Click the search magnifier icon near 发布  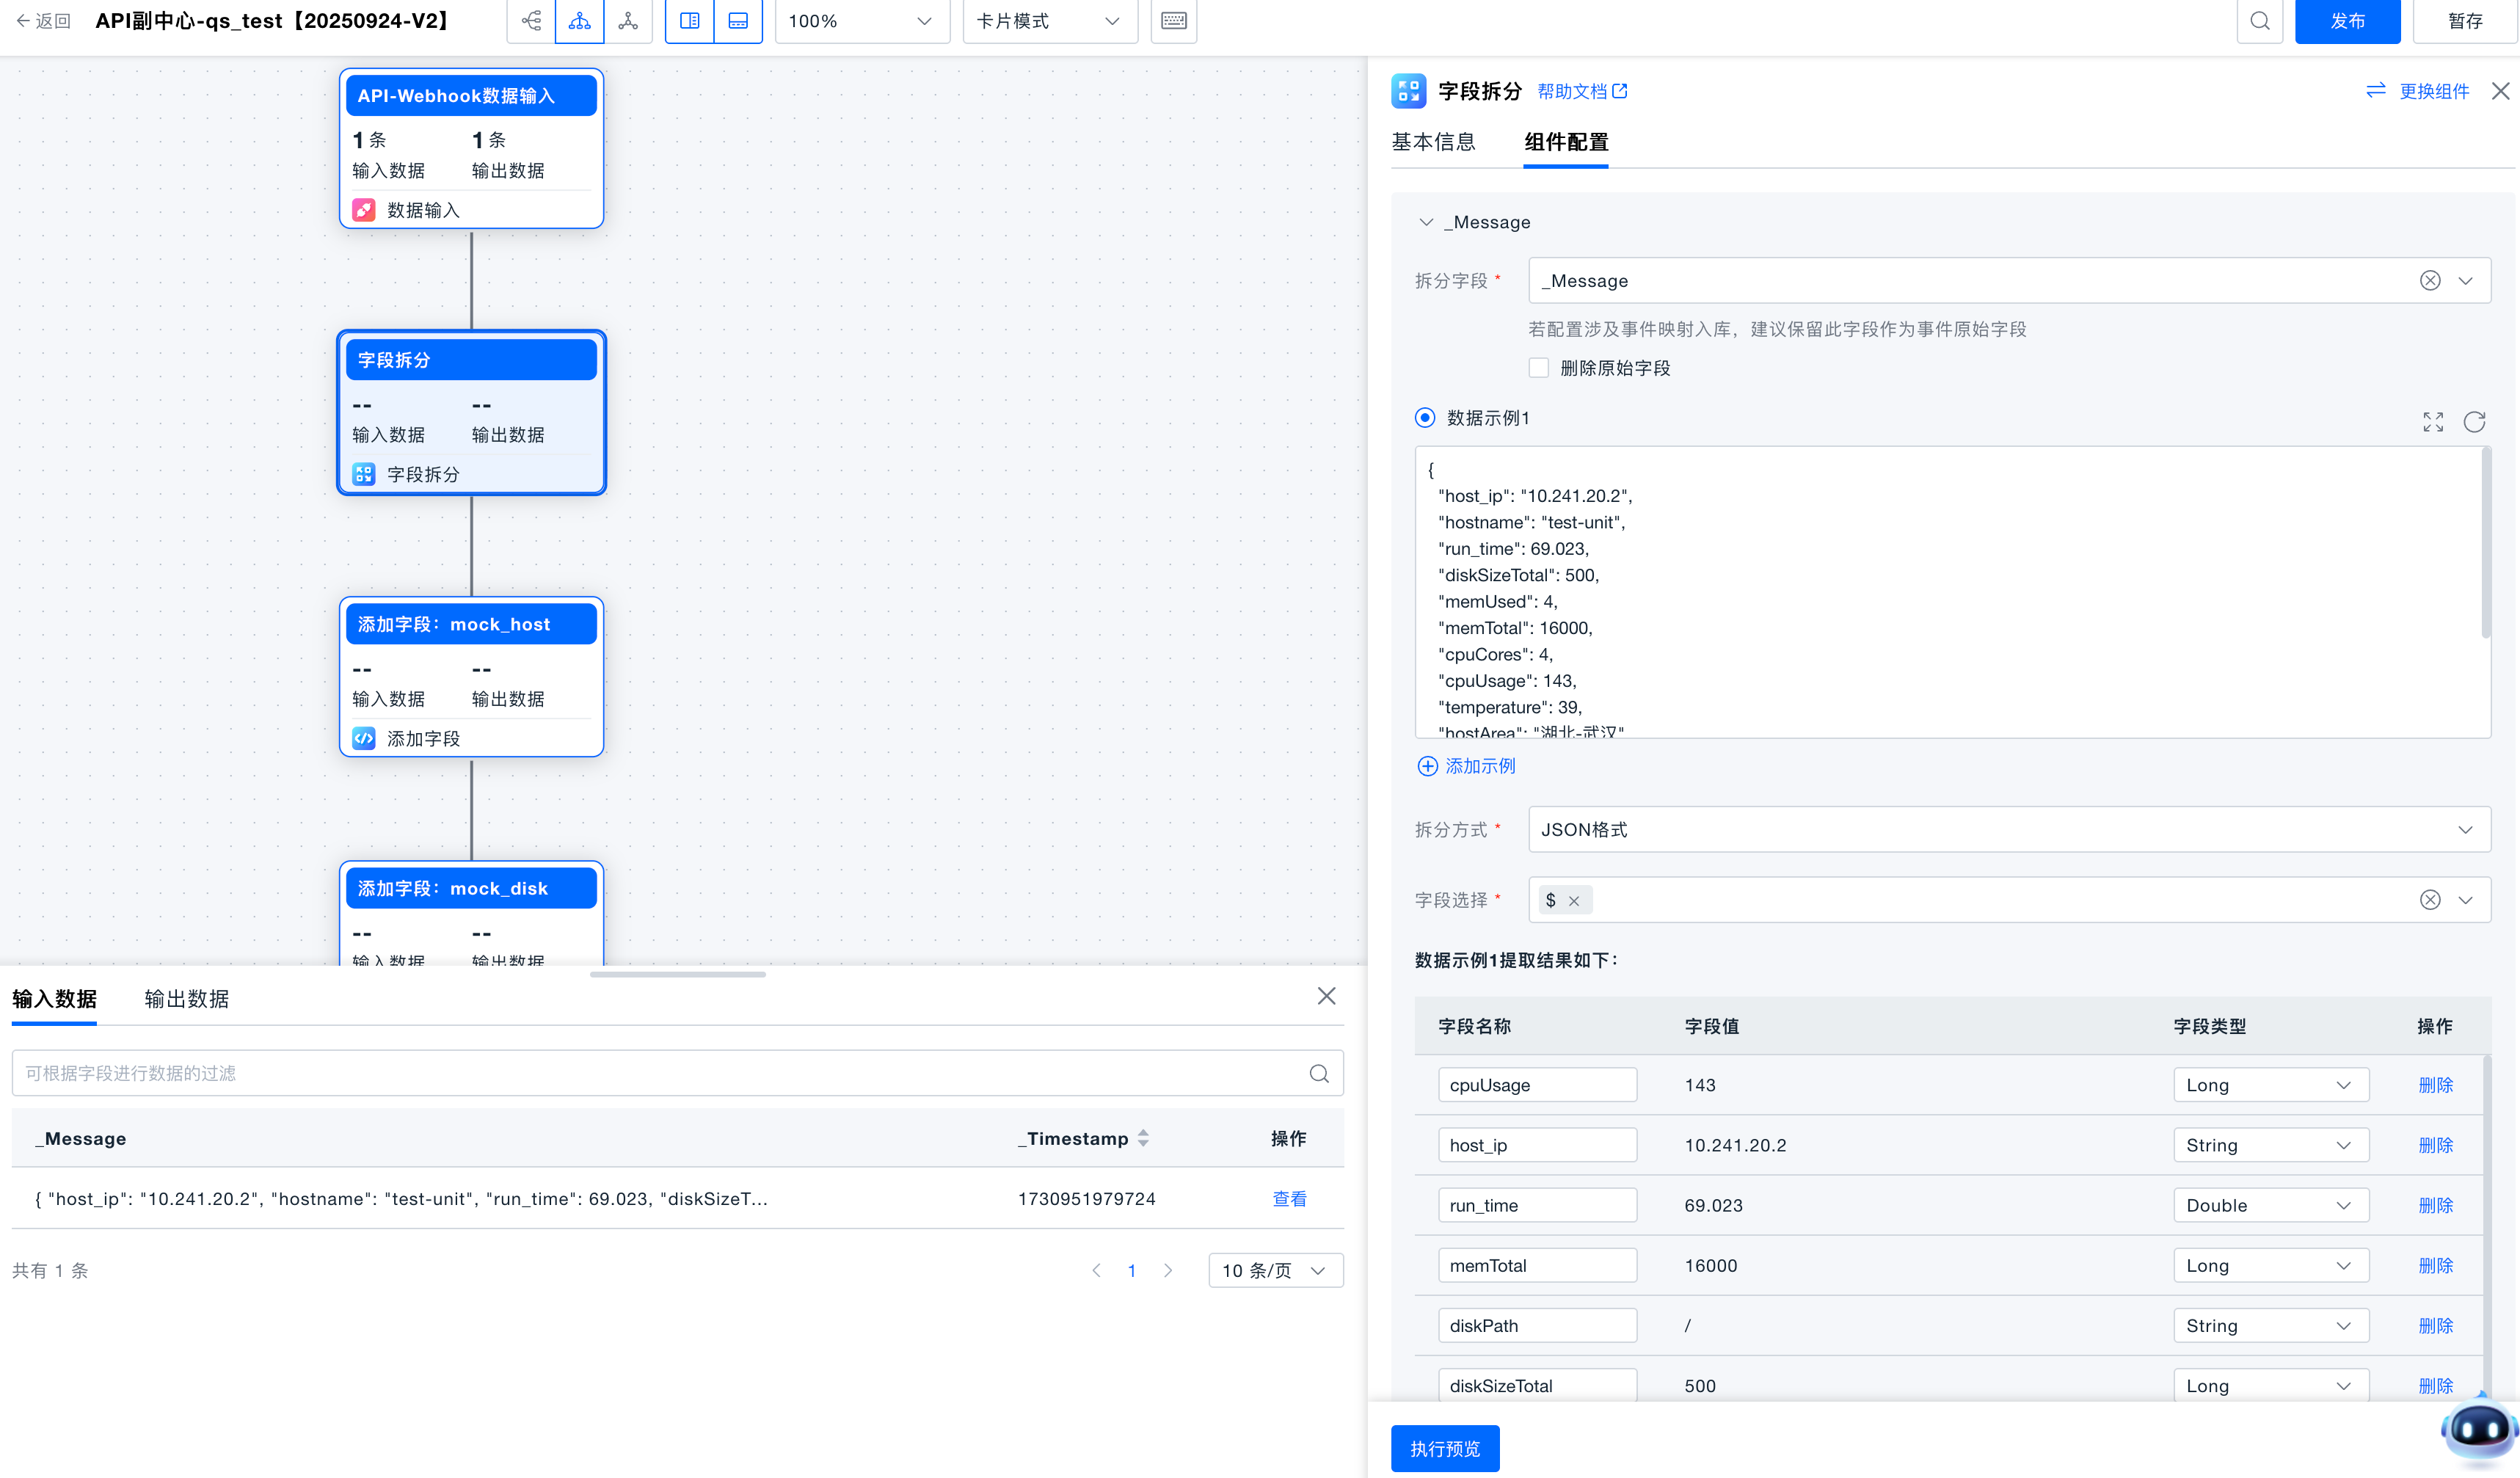[x=2259, y=20]
